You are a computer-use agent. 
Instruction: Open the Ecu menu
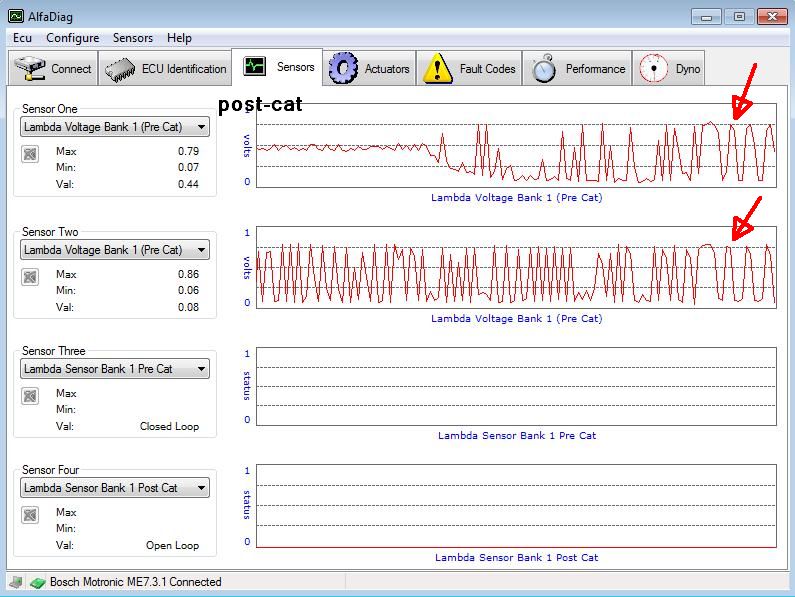point(22,38)
